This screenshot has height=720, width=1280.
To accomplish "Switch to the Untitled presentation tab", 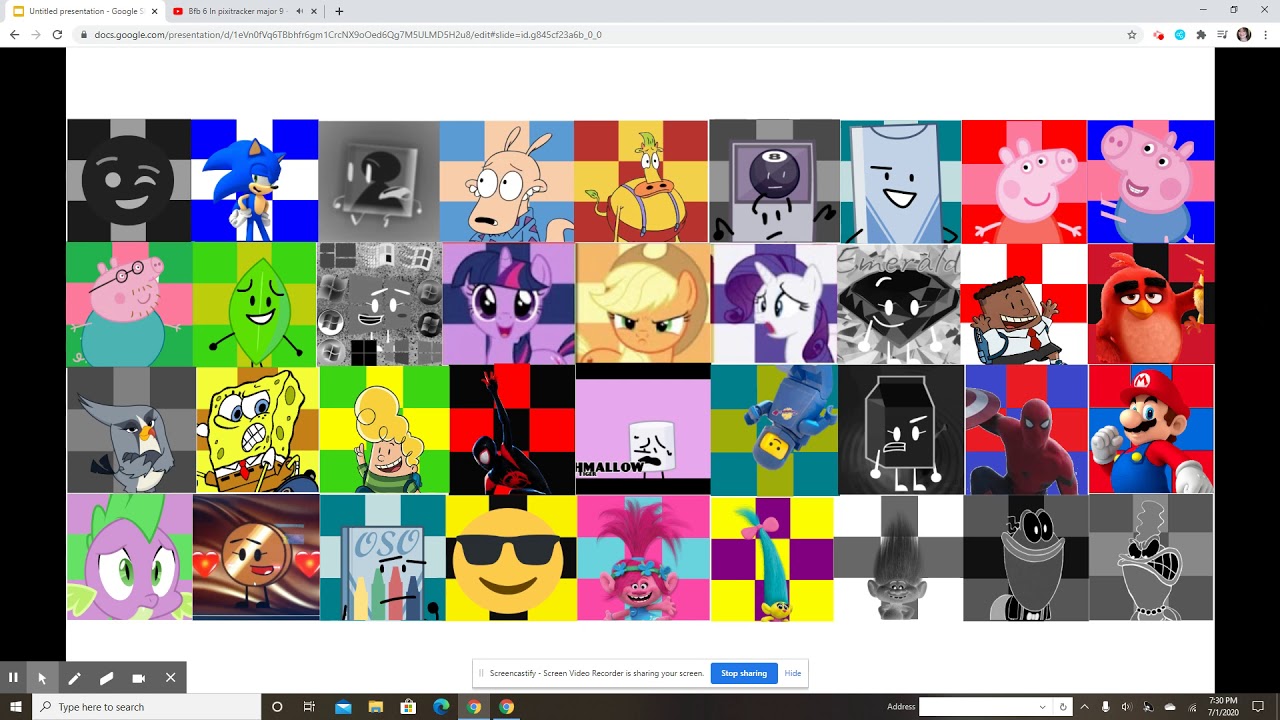I will (x=85, y=11).
